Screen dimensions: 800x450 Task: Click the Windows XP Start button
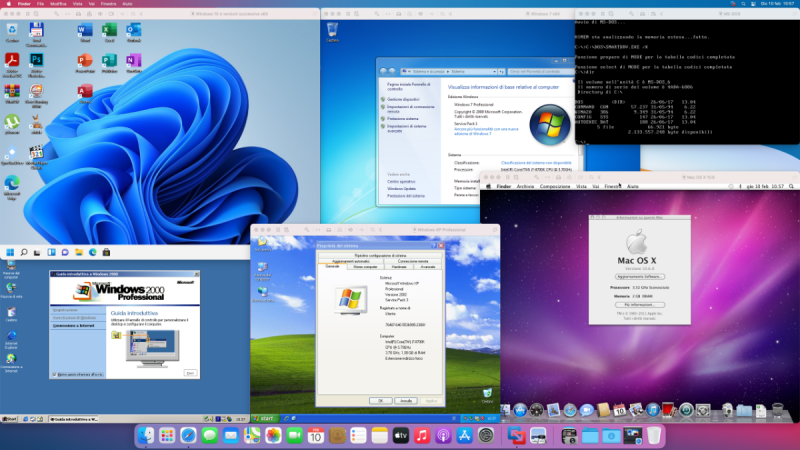tap(266, 416)
